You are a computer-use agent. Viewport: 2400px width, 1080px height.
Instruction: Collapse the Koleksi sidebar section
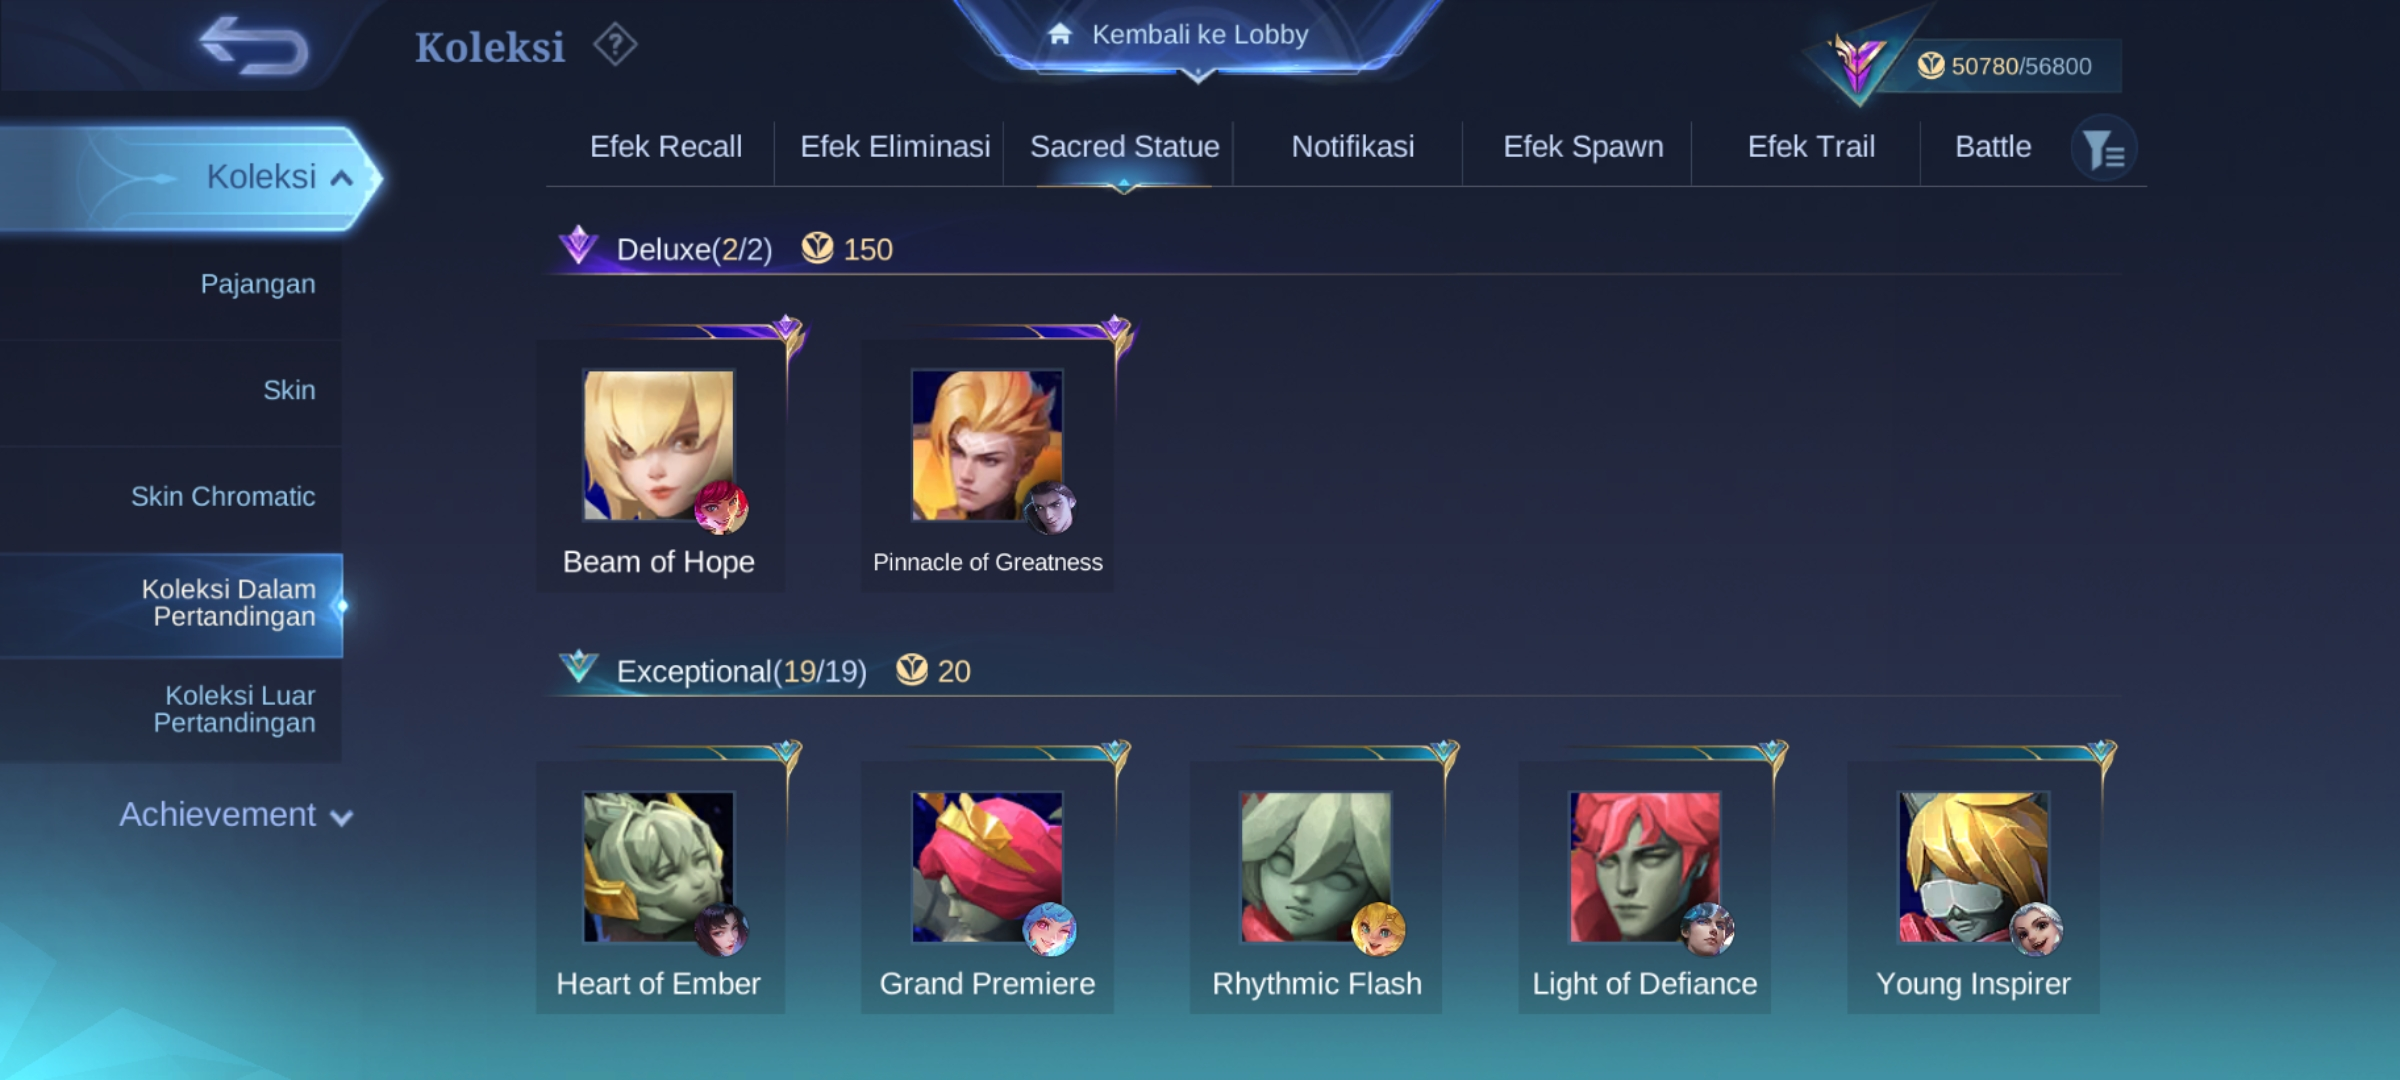pos(190,178)
